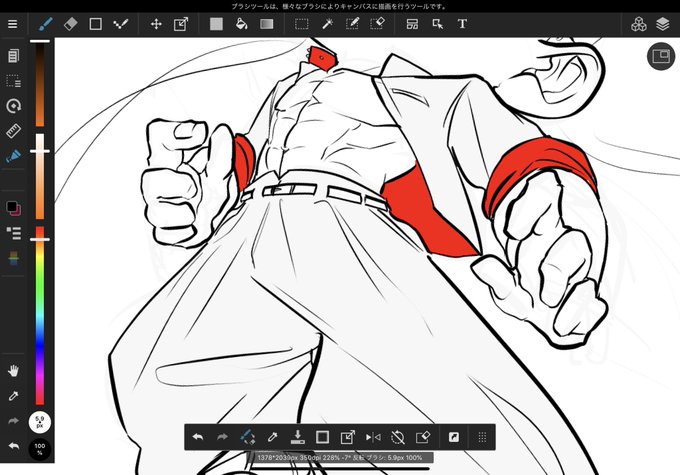Select the Bucket fill tool
The width and height of the screenshot is (680, 475).
(x=242, y=24)
